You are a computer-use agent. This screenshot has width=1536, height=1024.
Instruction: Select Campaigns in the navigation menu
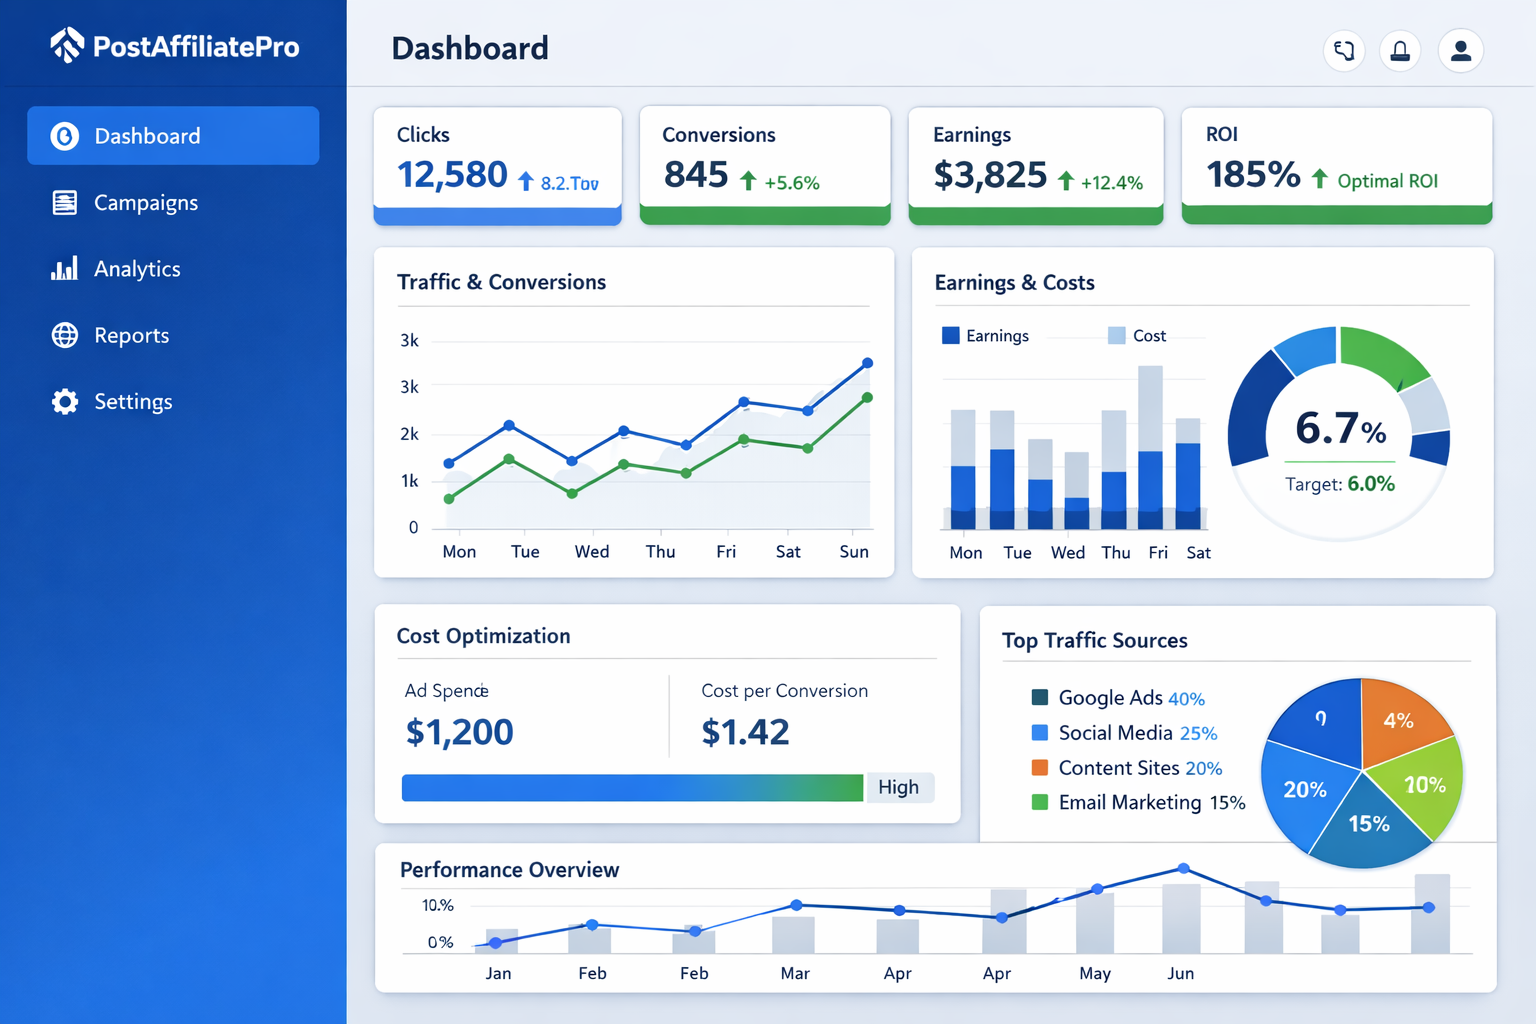pyautogui.click(x=146, y=202)
